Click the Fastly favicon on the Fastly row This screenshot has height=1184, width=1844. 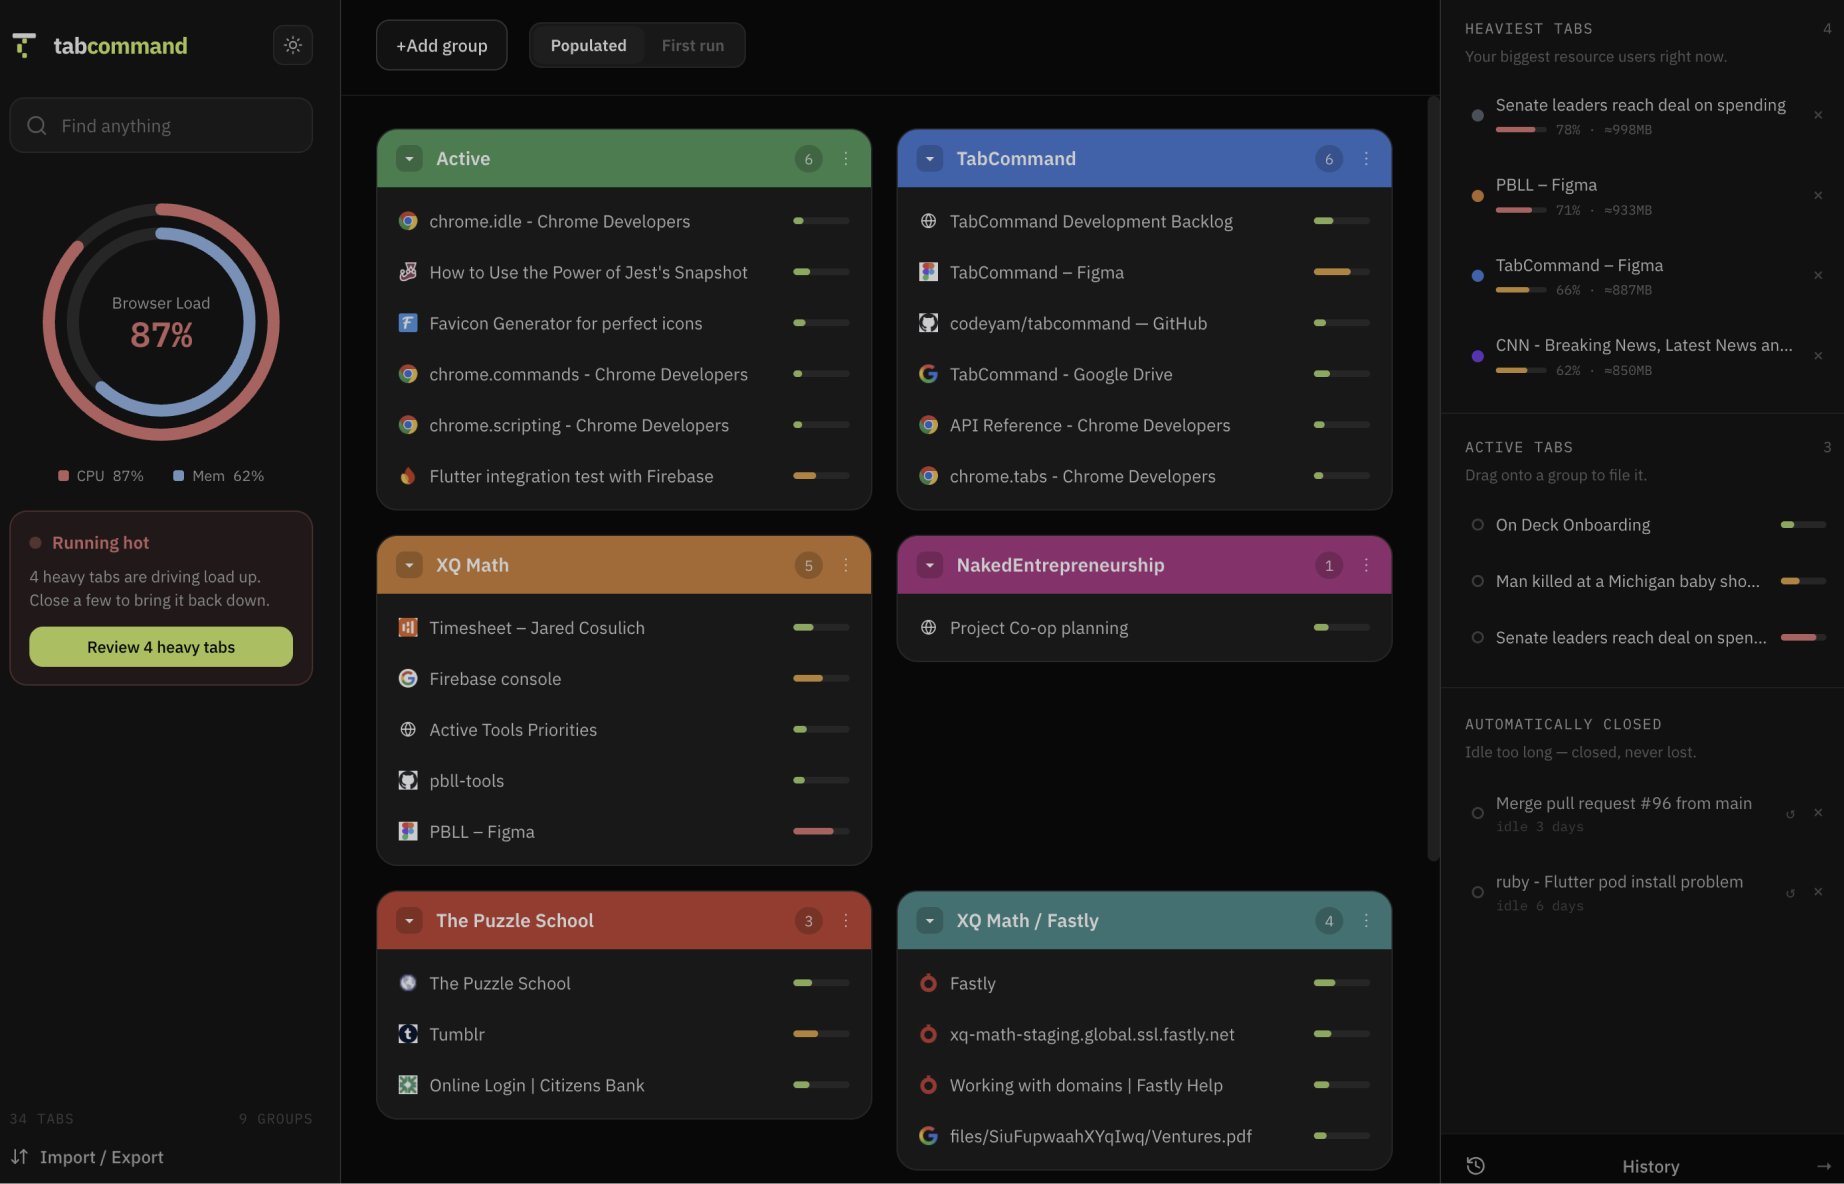point(928,983)
